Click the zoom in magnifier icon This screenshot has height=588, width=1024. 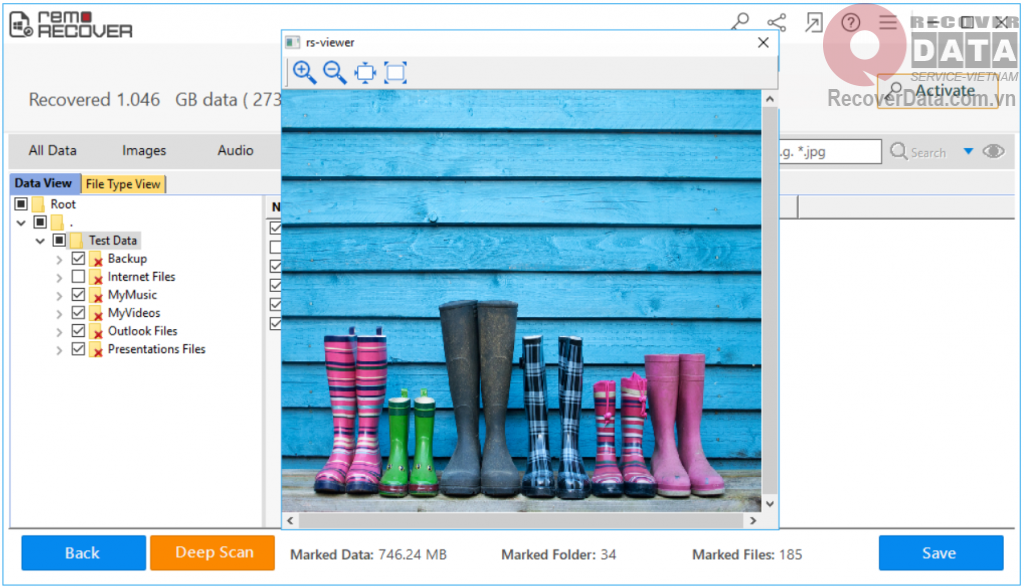(x=304, y=72)
